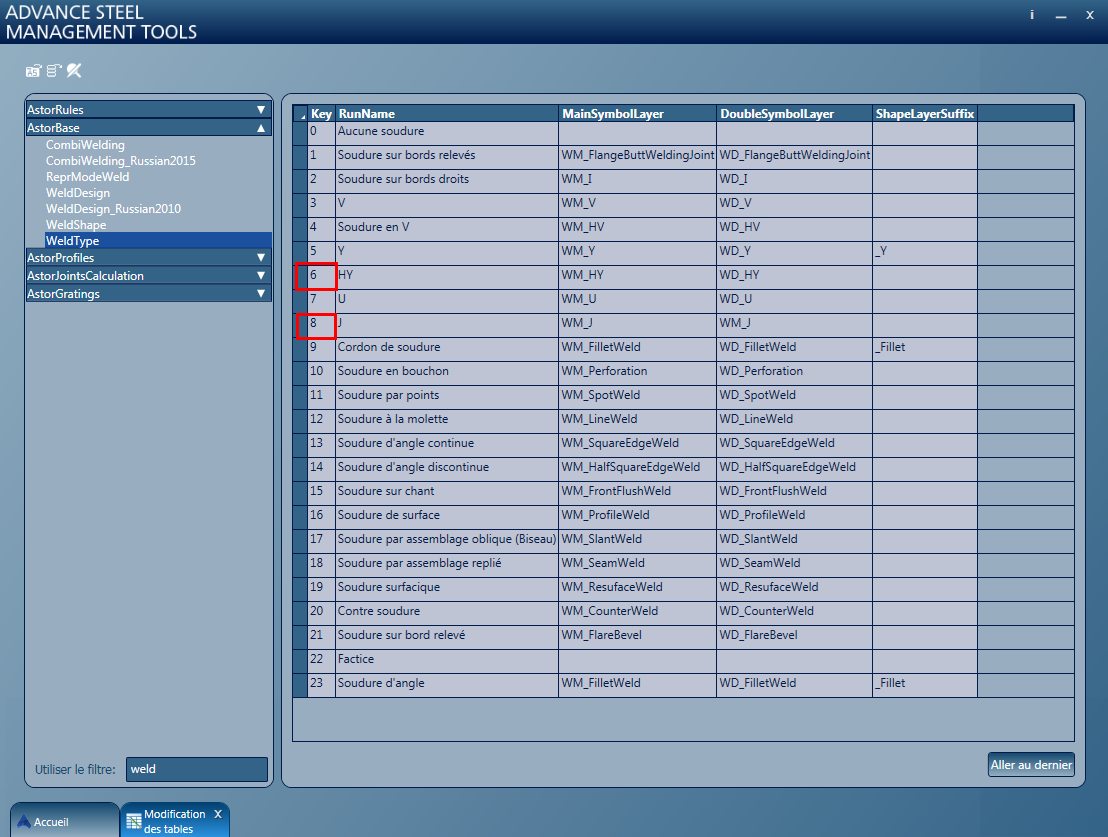Viewport: 1108px width, 837px height.
Task: Click the 'WM_Perforation' cell
Action: pos(637,372)
